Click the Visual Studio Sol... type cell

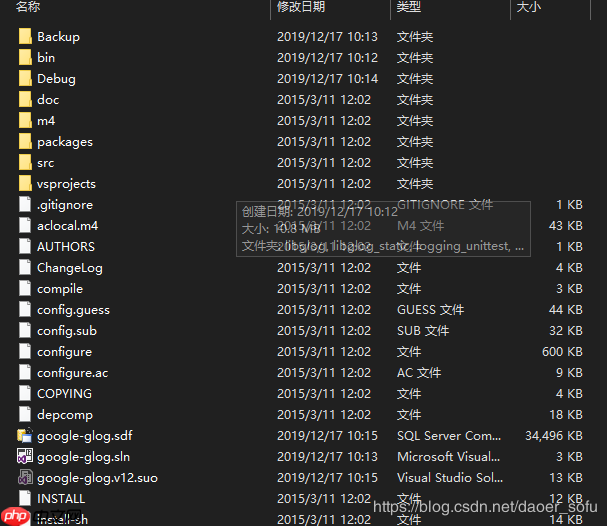click(x=450, y=478)
